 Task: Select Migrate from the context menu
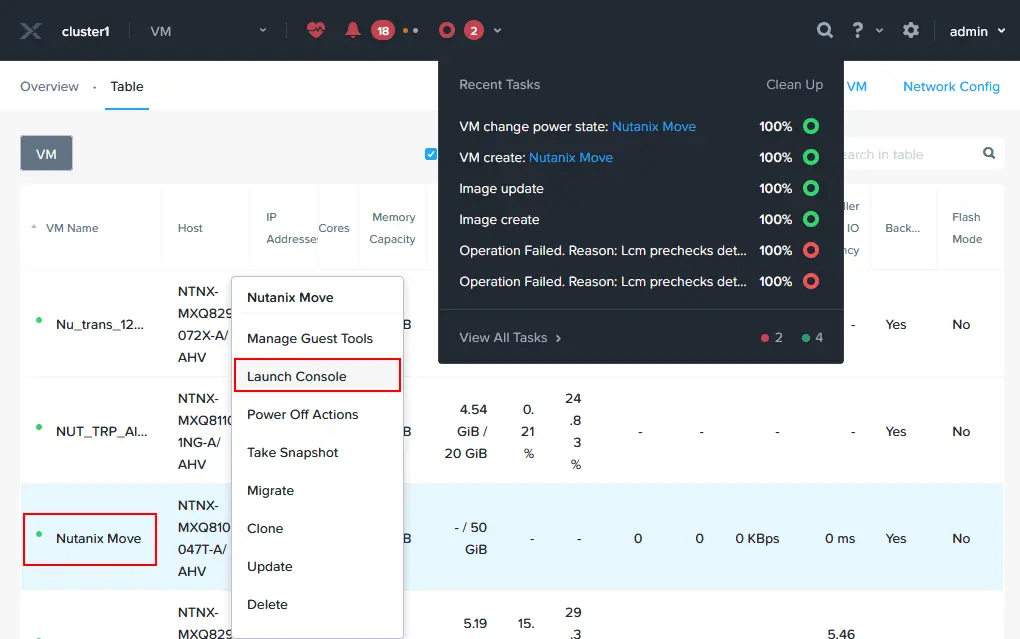(271, 491)
